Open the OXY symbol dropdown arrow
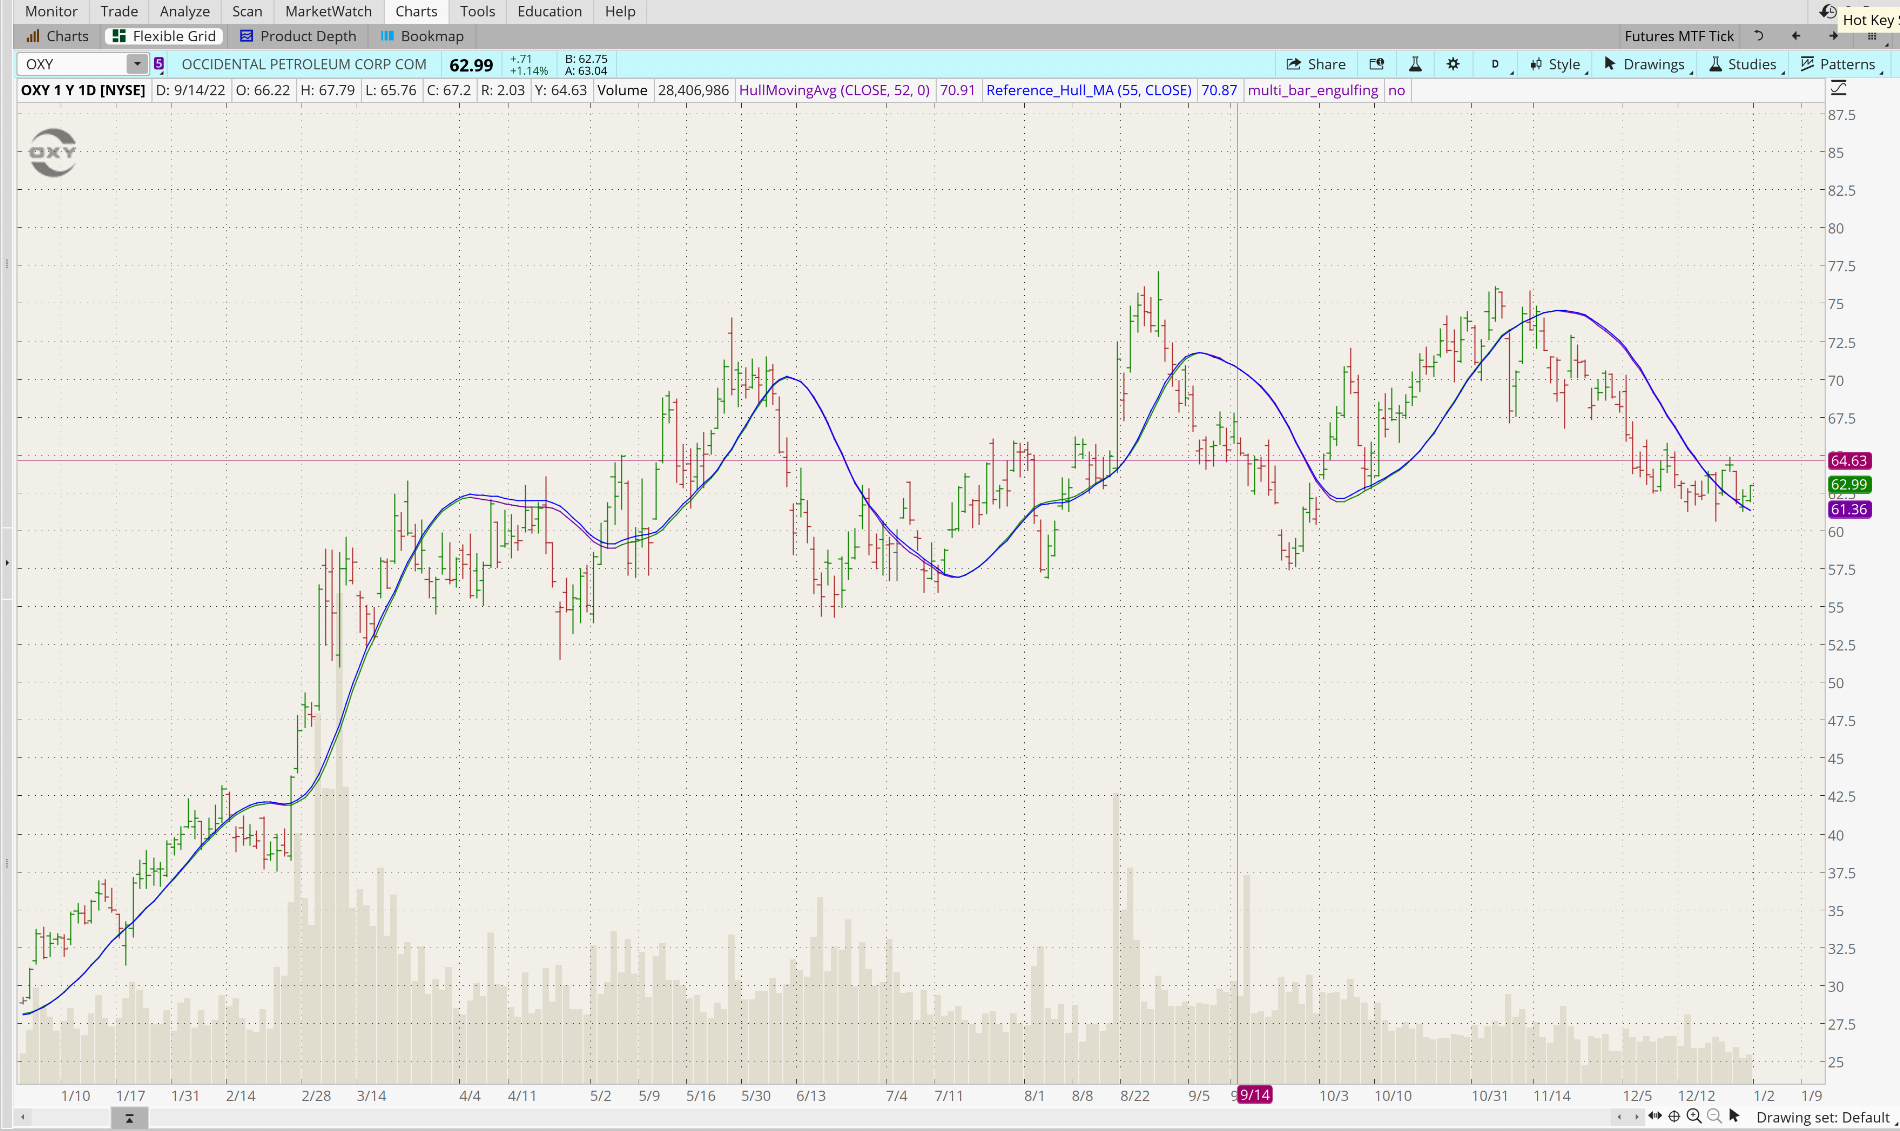 137,64
